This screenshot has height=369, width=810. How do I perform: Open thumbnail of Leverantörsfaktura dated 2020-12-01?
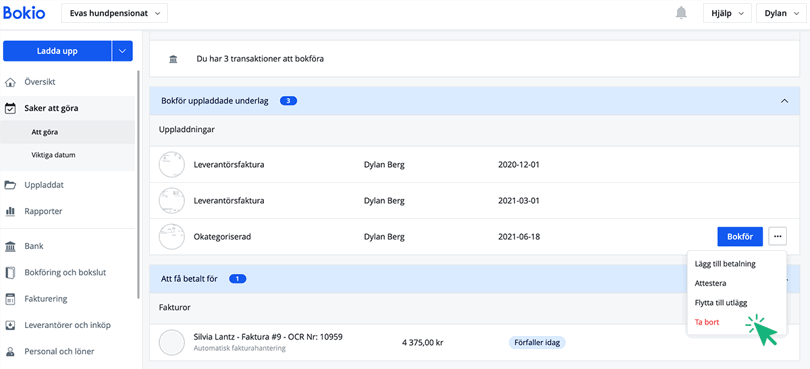pyautogui.click(x=172, y=165)
